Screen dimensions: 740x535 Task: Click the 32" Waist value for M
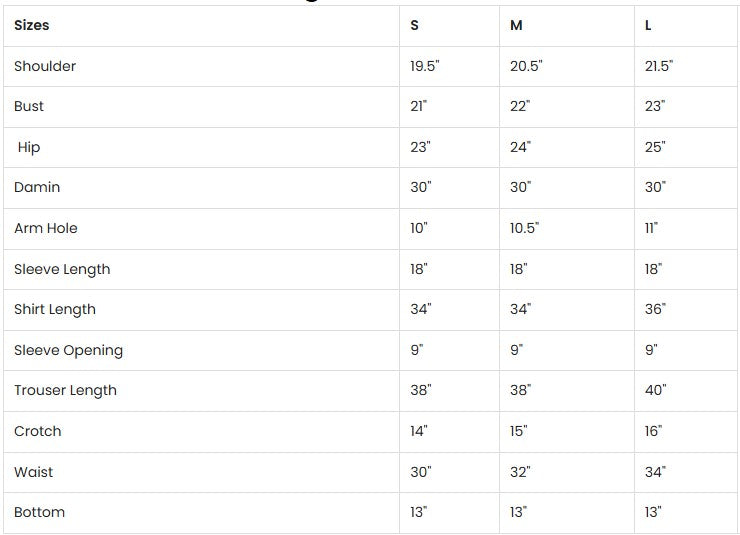click(x=520, y=472)
